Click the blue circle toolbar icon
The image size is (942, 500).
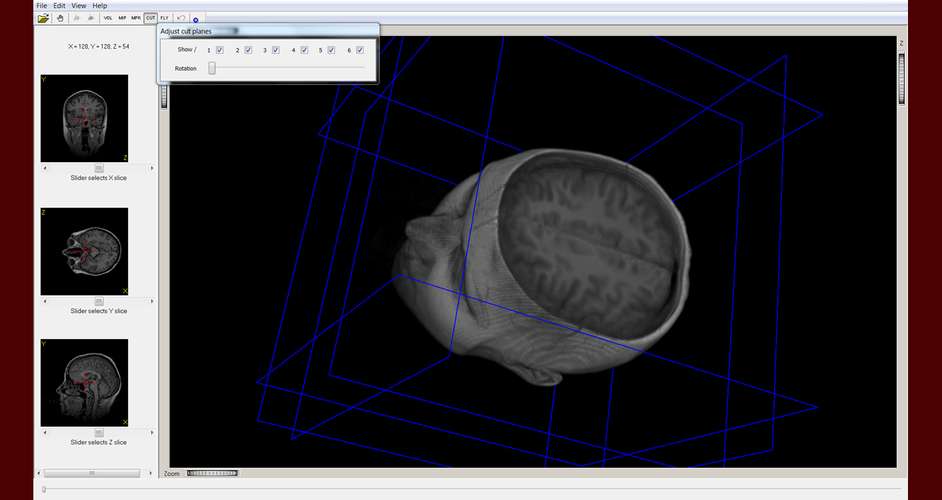click(195, 20)
